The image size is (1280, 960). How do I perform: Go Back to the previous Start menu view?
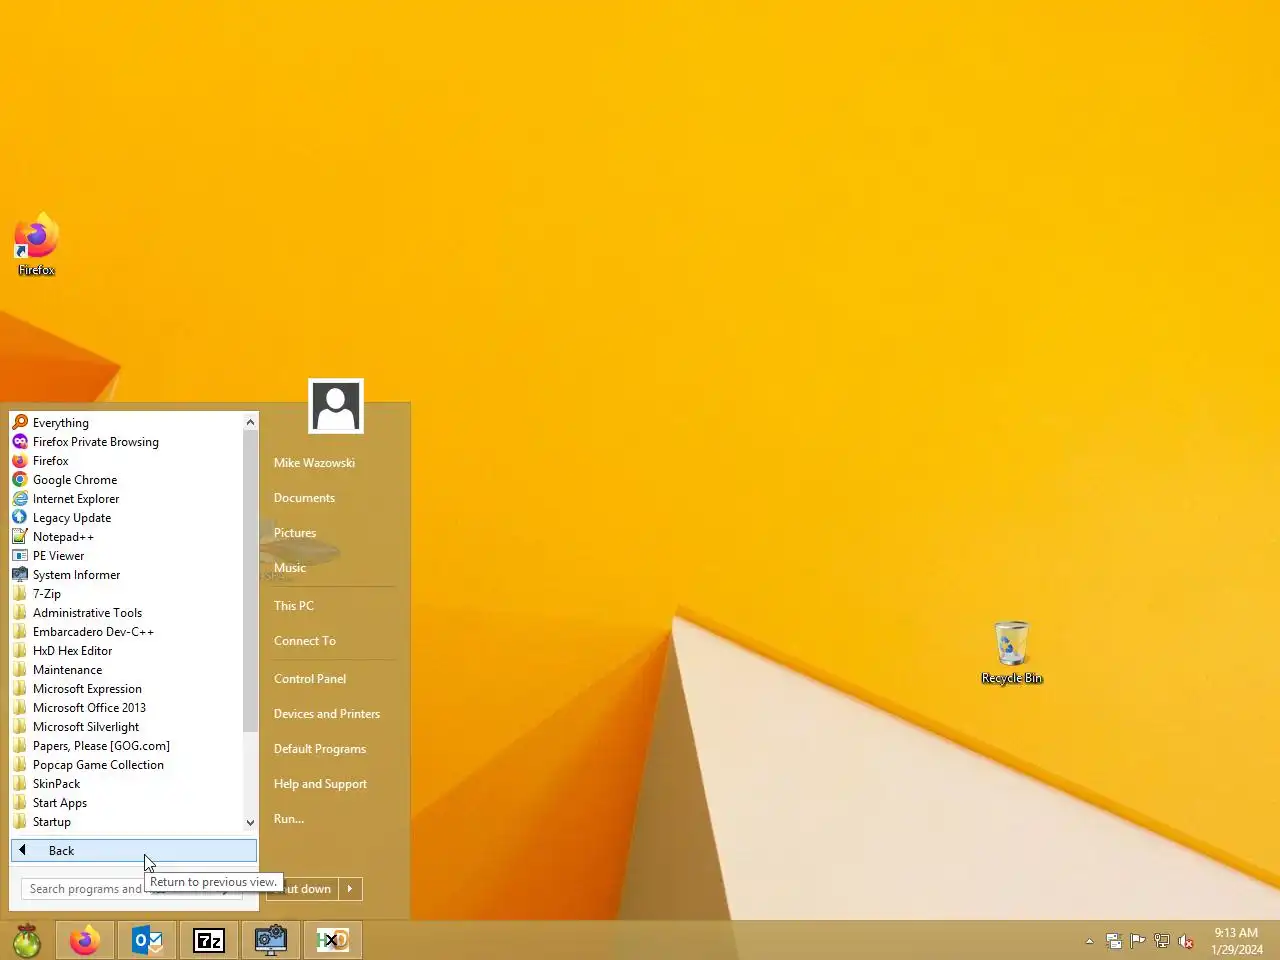(134, 851)
